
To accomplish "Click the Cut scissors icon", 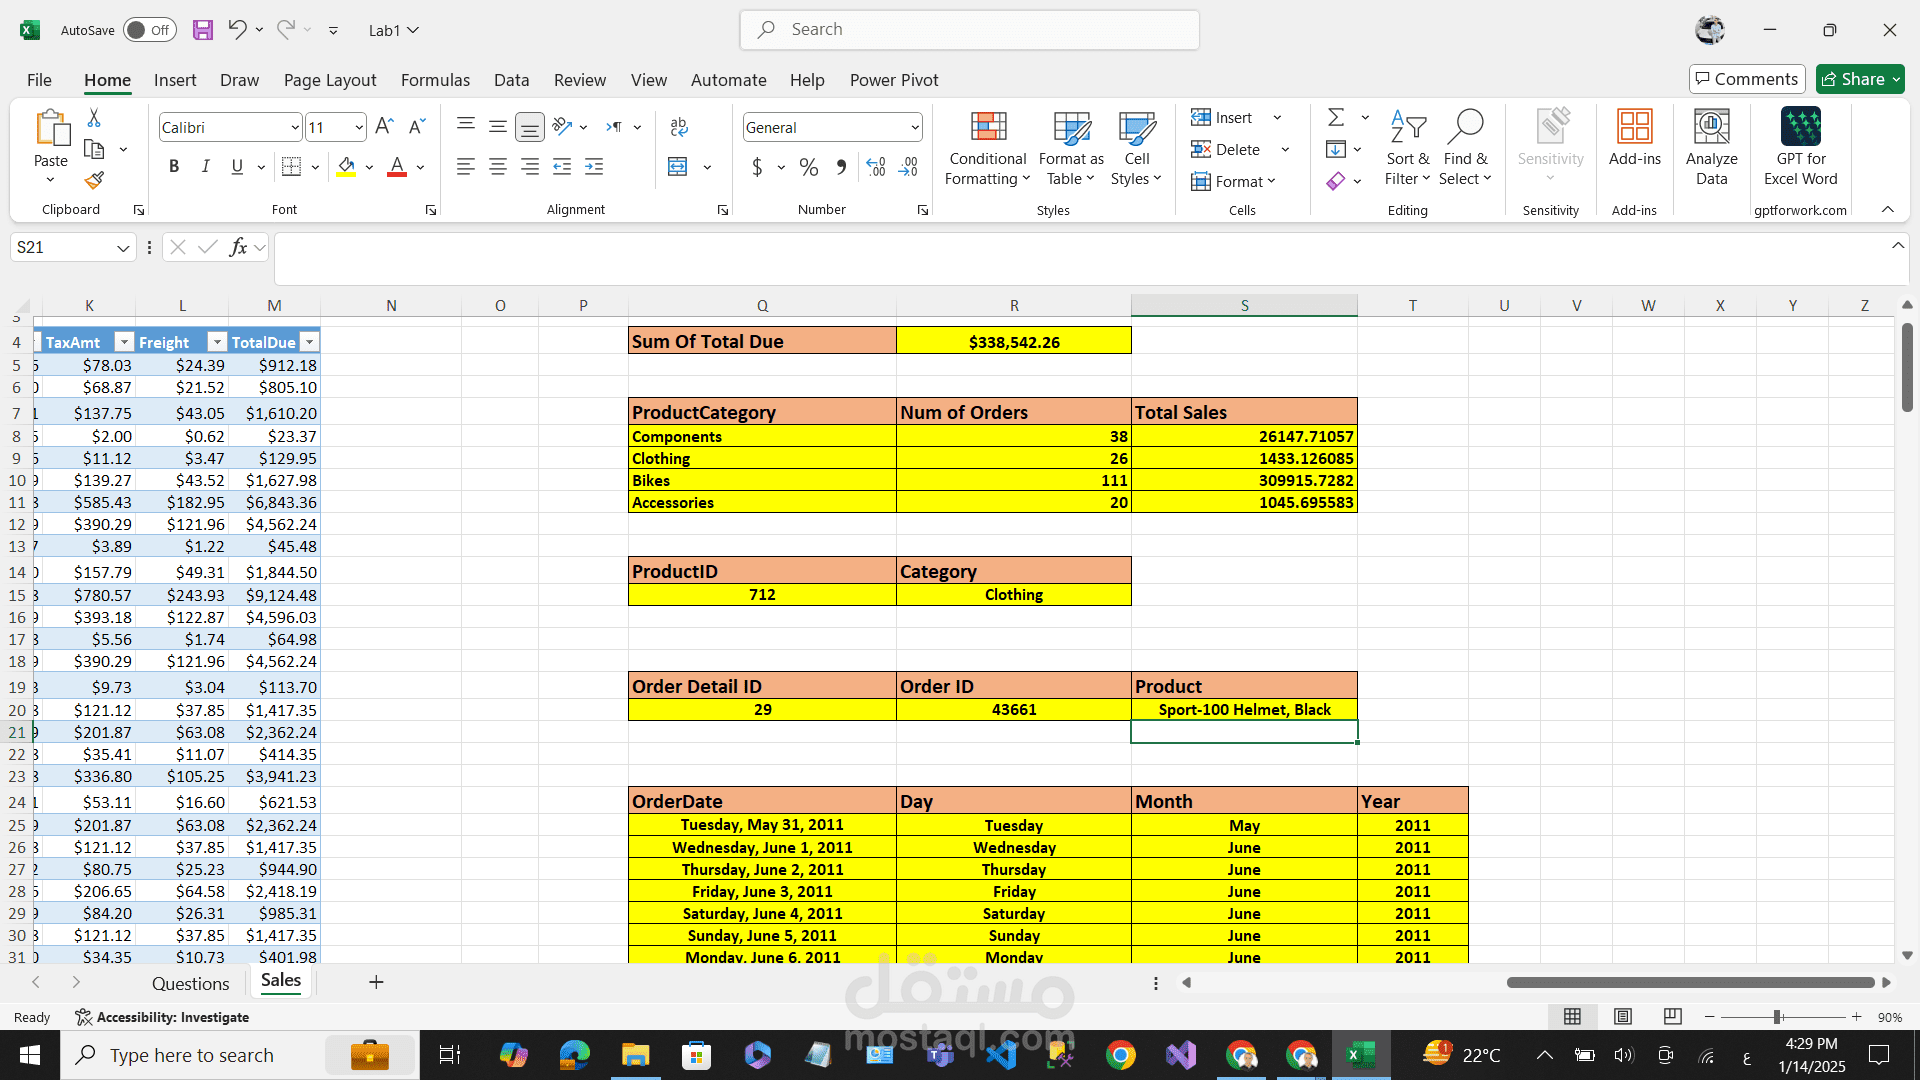I will [x=94, y=118].
